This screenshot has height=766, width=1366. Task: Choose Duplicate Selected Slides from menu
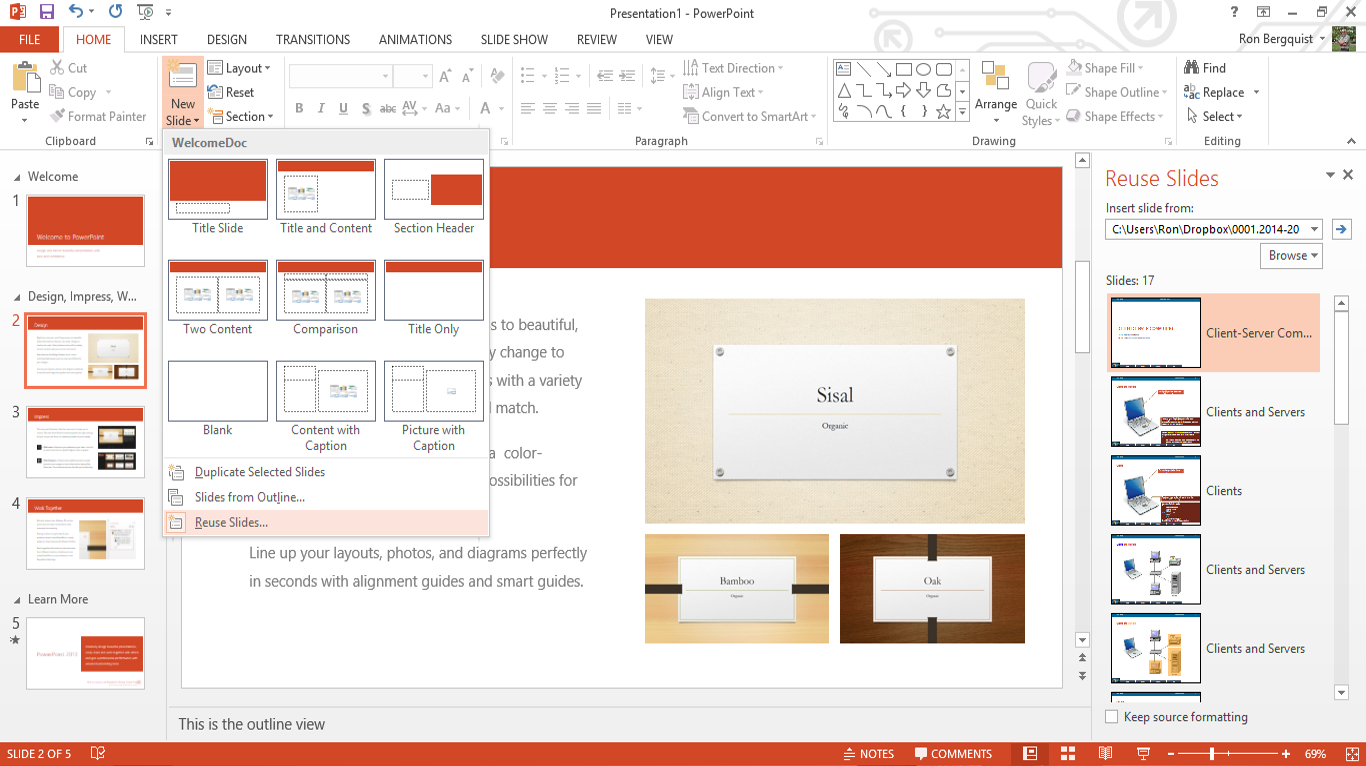coord(259,472)
